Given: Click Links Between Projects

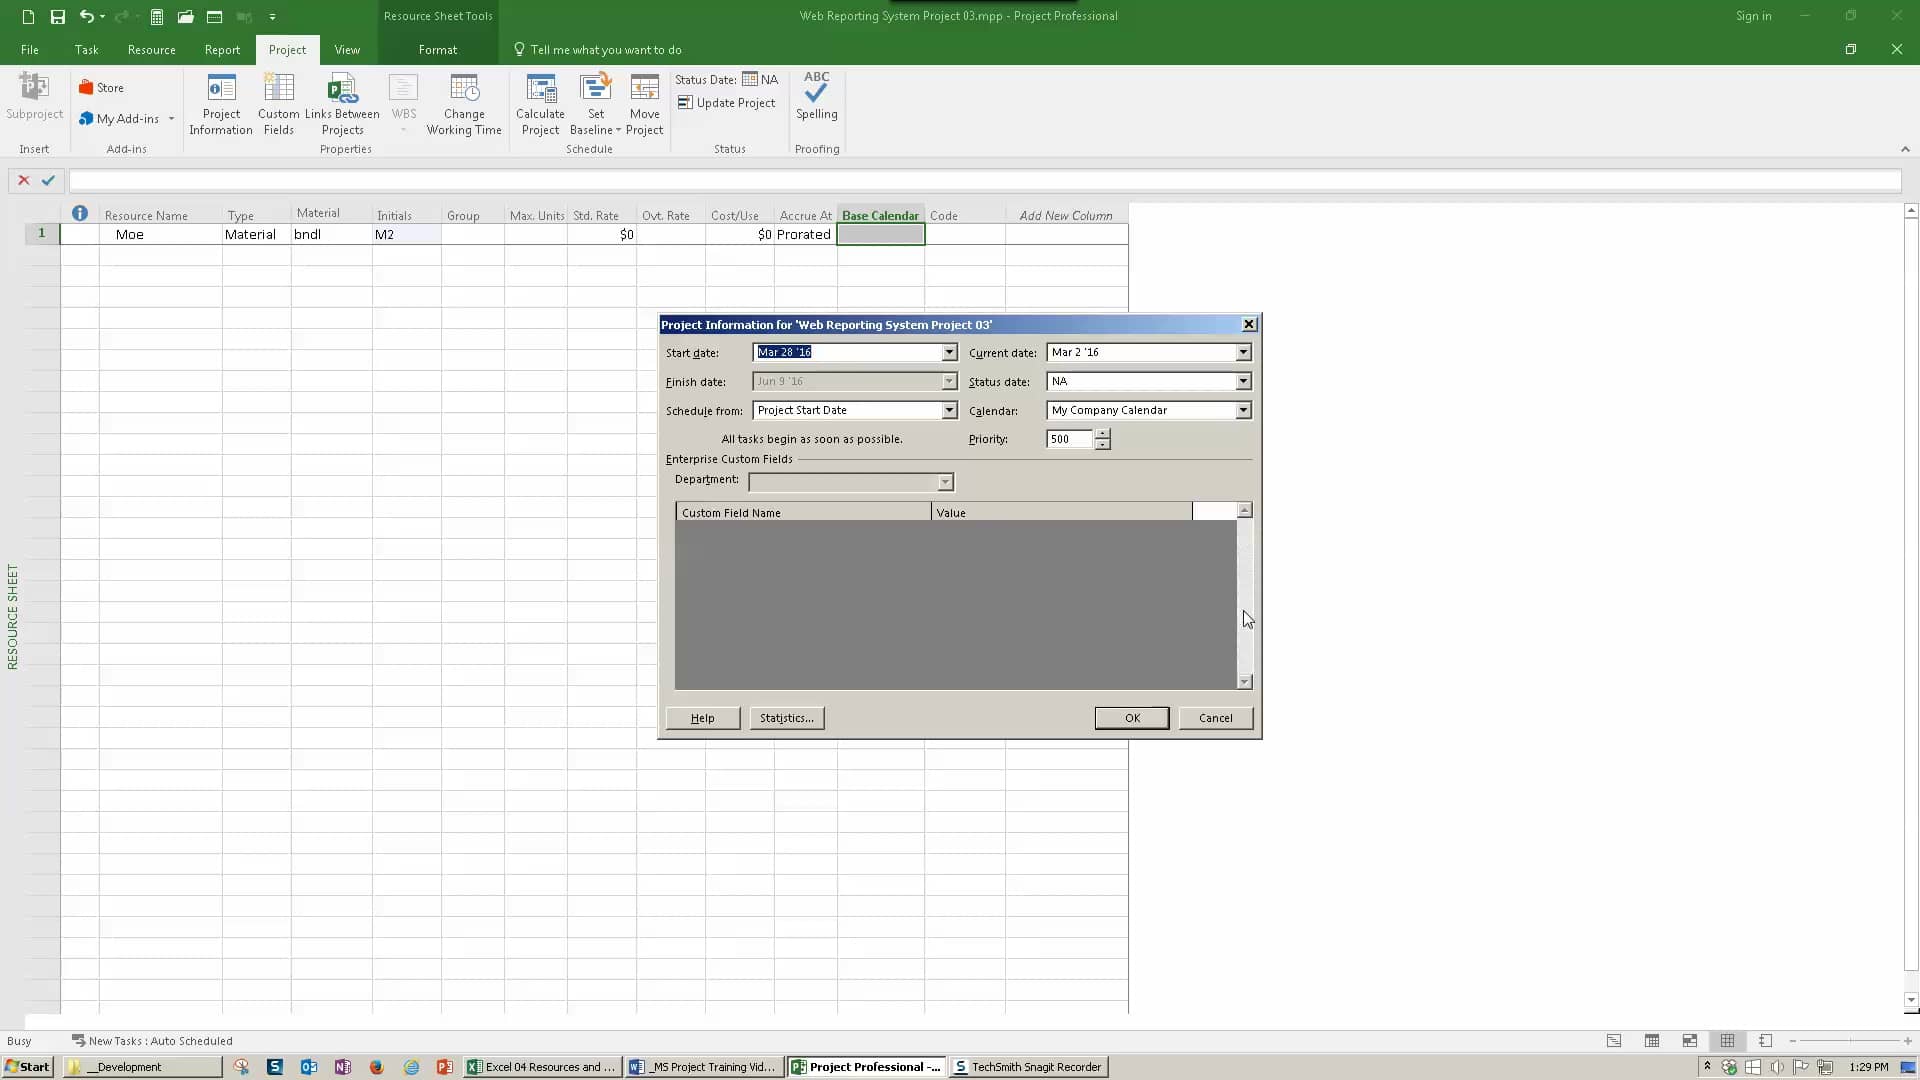Looking at the screenshot, I should (343, 104).
